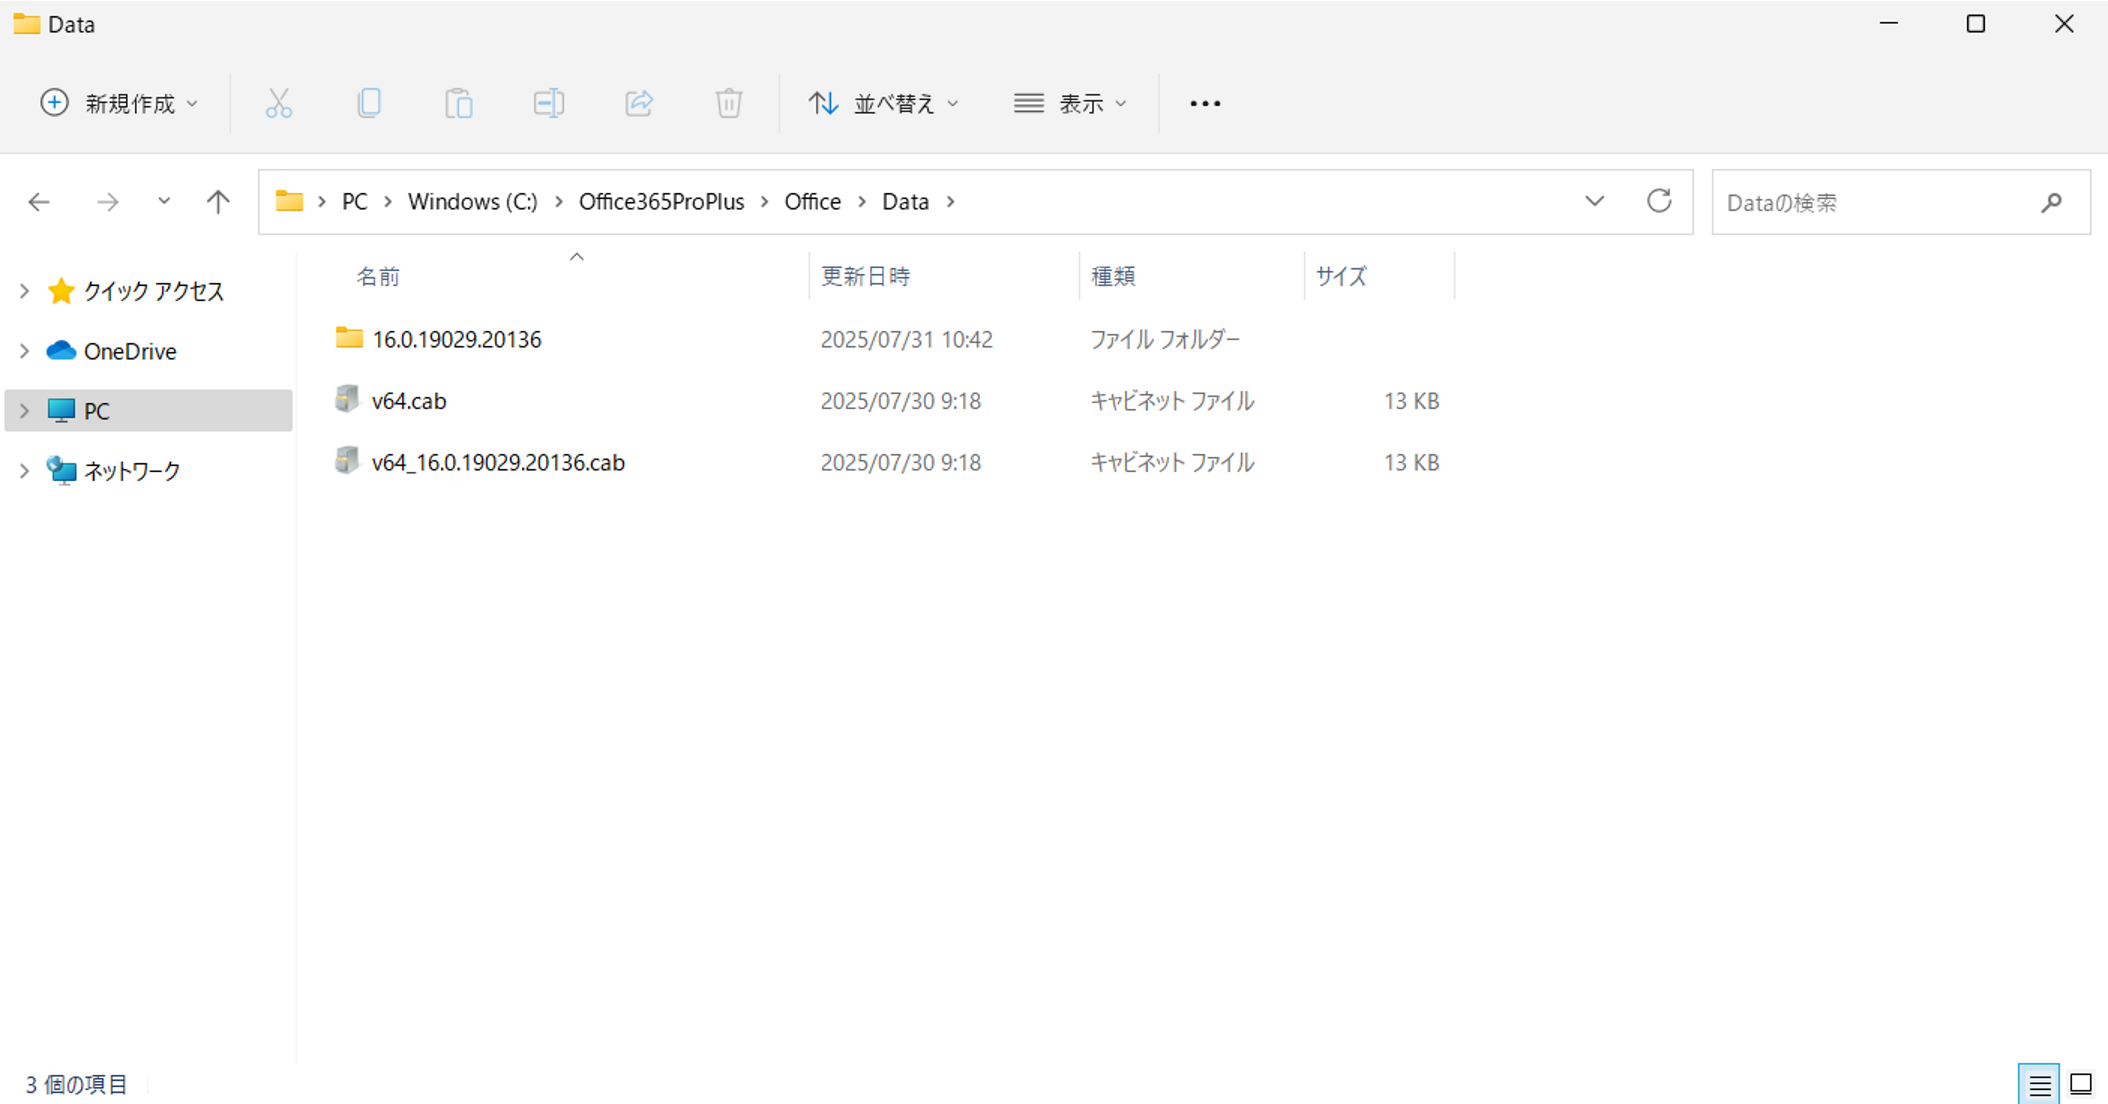Screen dimensions: 2108x1104
Task: Select file v64_16.0.19029.20136.cab
Action: [498, 462]
